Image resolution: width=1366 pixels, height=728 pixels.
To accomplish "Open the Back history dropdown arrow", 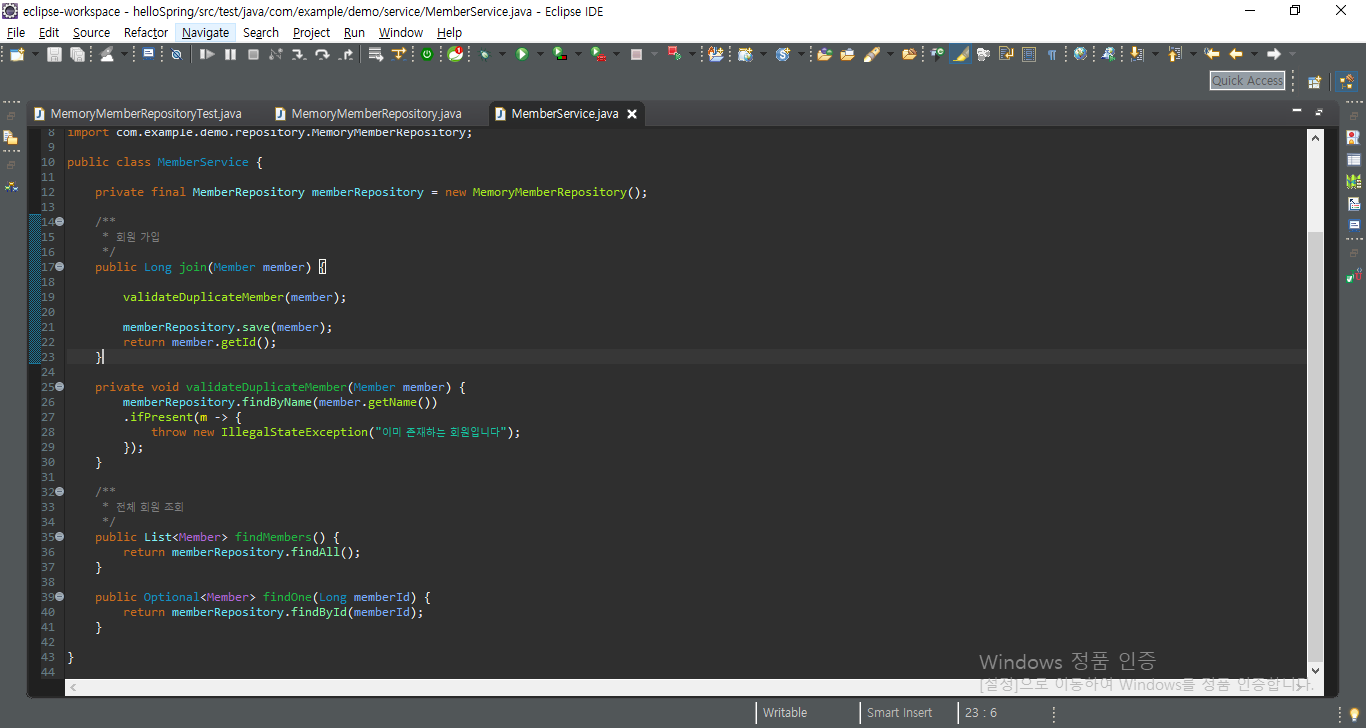I will pos(1254,54).
